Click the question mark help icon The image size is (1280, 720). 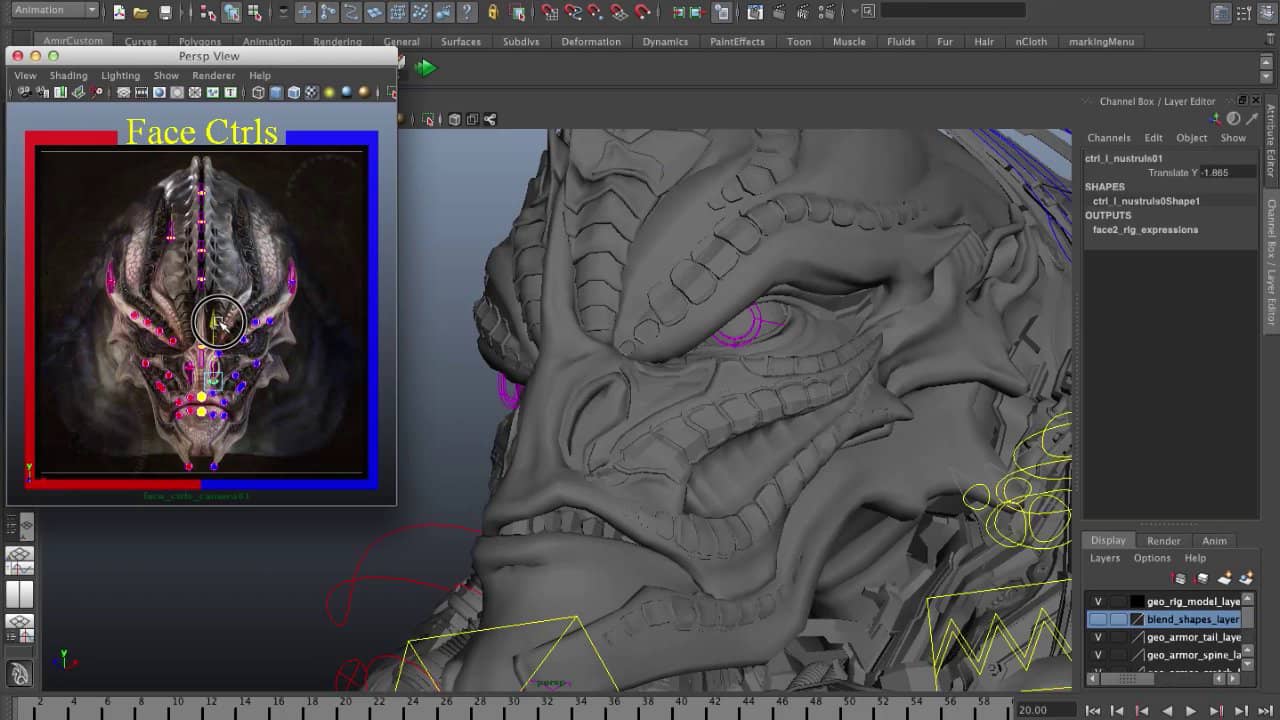coord(467,12)
